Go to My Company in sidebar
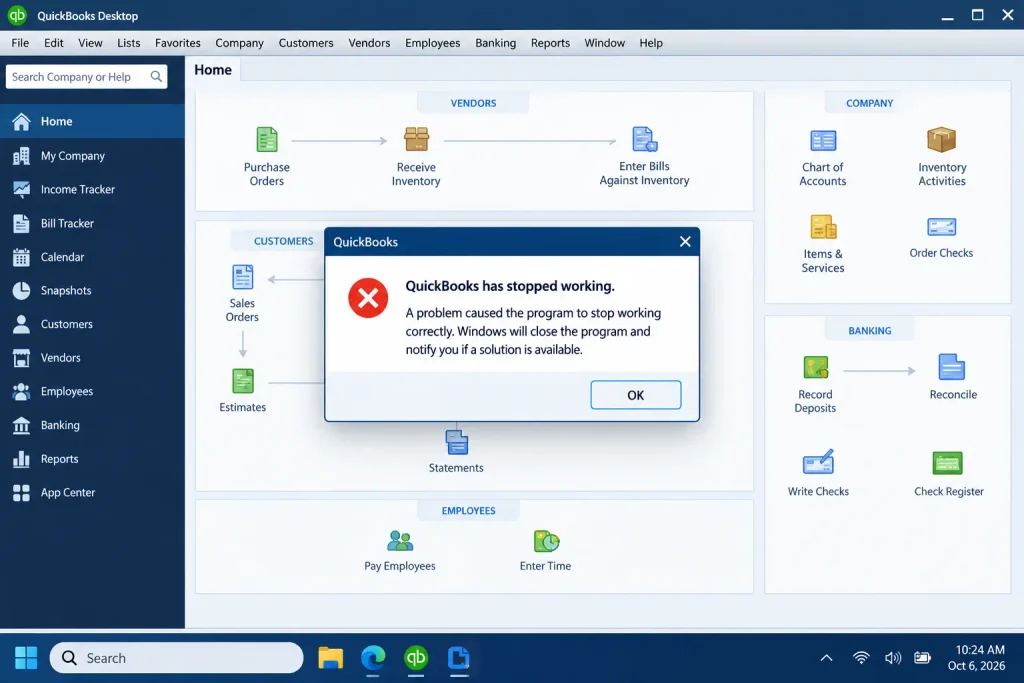 click(92, 155)
